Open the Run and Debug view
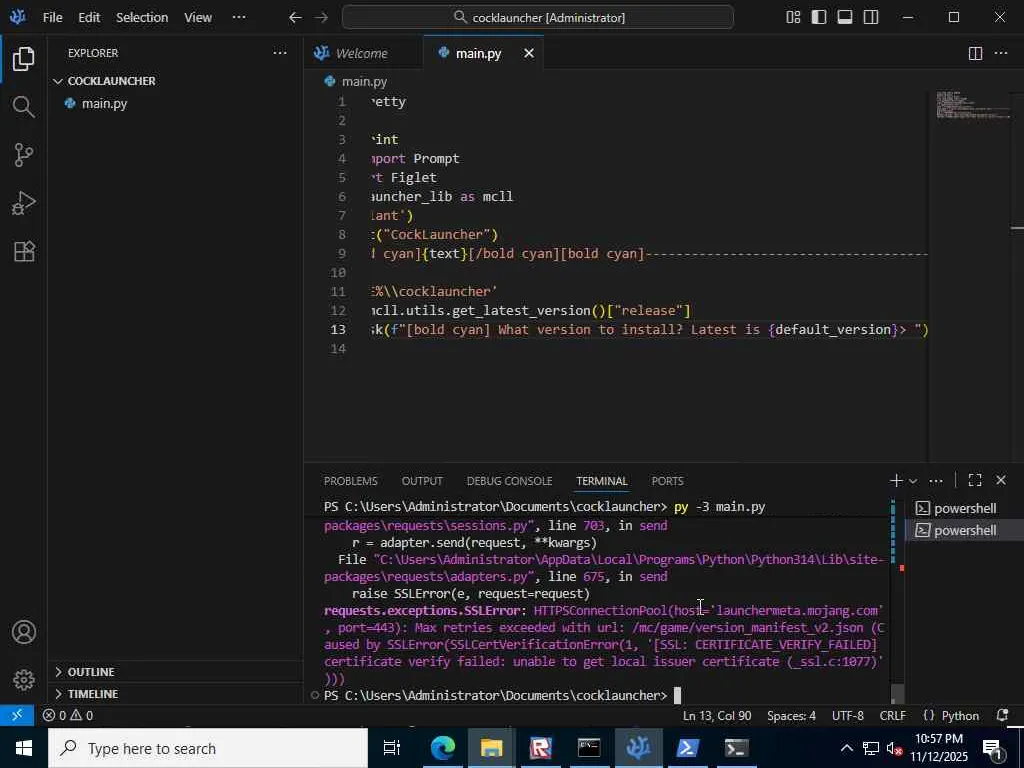The height and width of the screenshot is (768, 1024). [24, 203]
